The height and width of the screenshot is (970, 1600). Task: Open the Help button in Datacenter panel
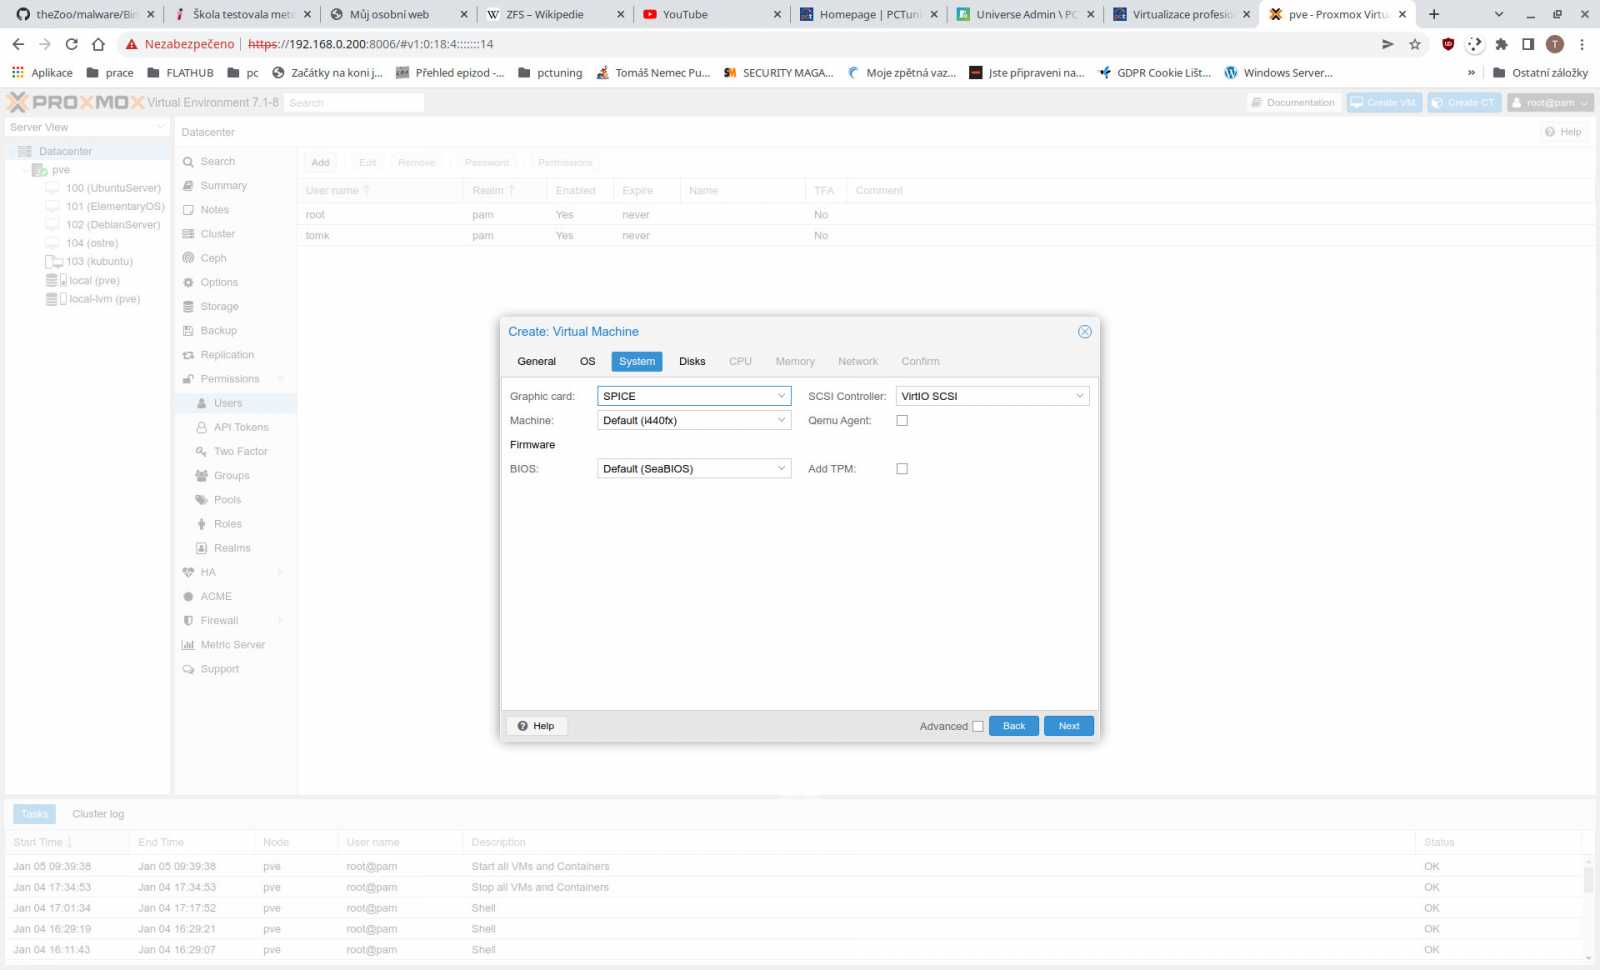click(x=1563, y=132)
